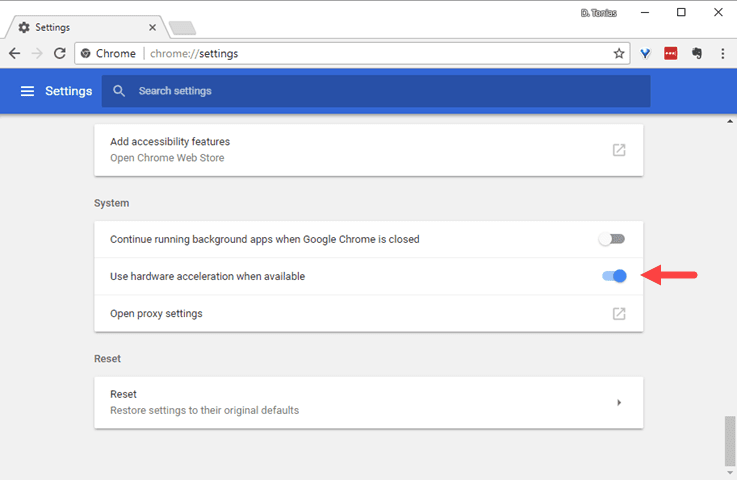The image size is (737, 480).
Task: Open Chrome Web Store external link icon
Action: [x=619, y=150]
